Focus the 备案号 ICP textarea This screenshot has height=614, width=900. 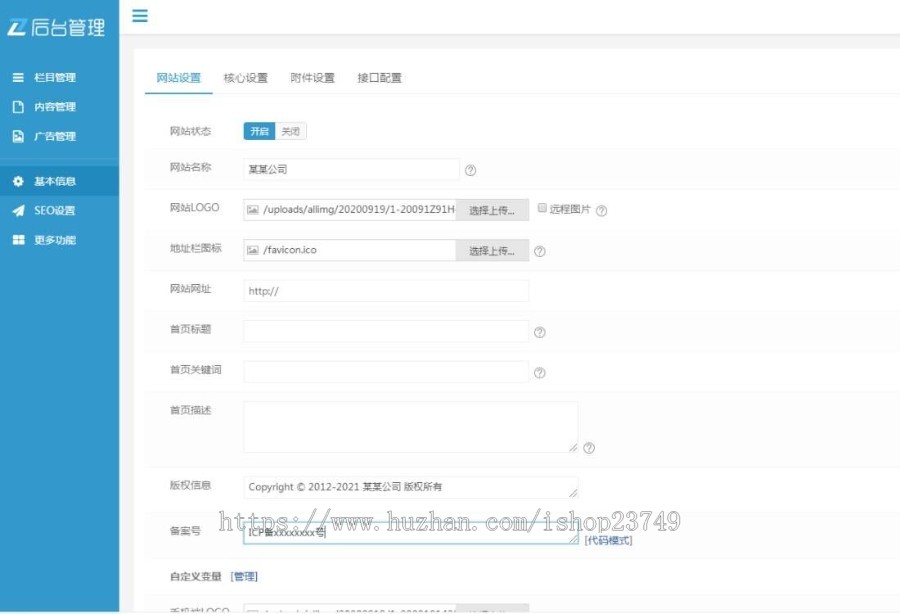tap(411, 533)
